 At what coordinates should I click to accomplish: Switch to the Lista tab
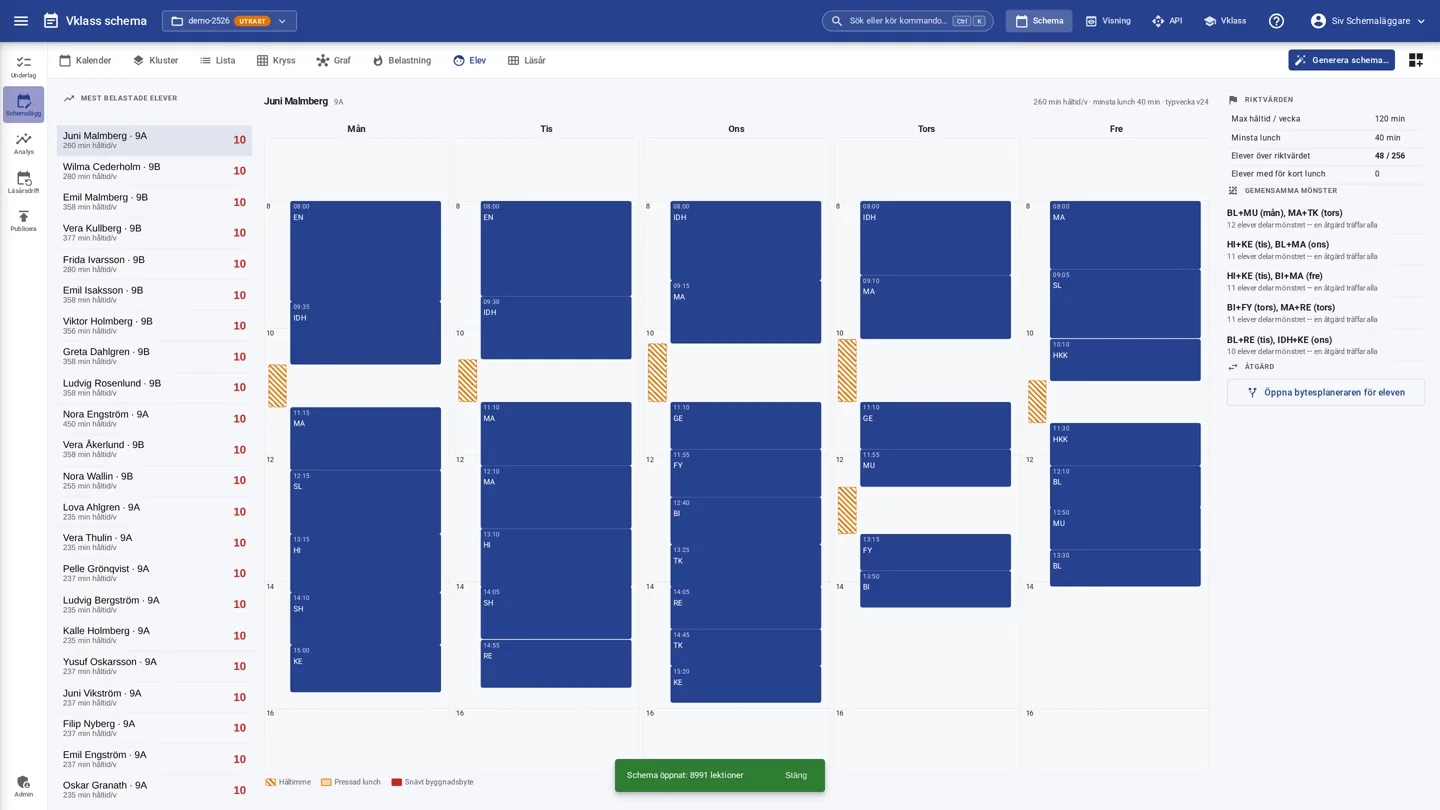tap(217, 60)
